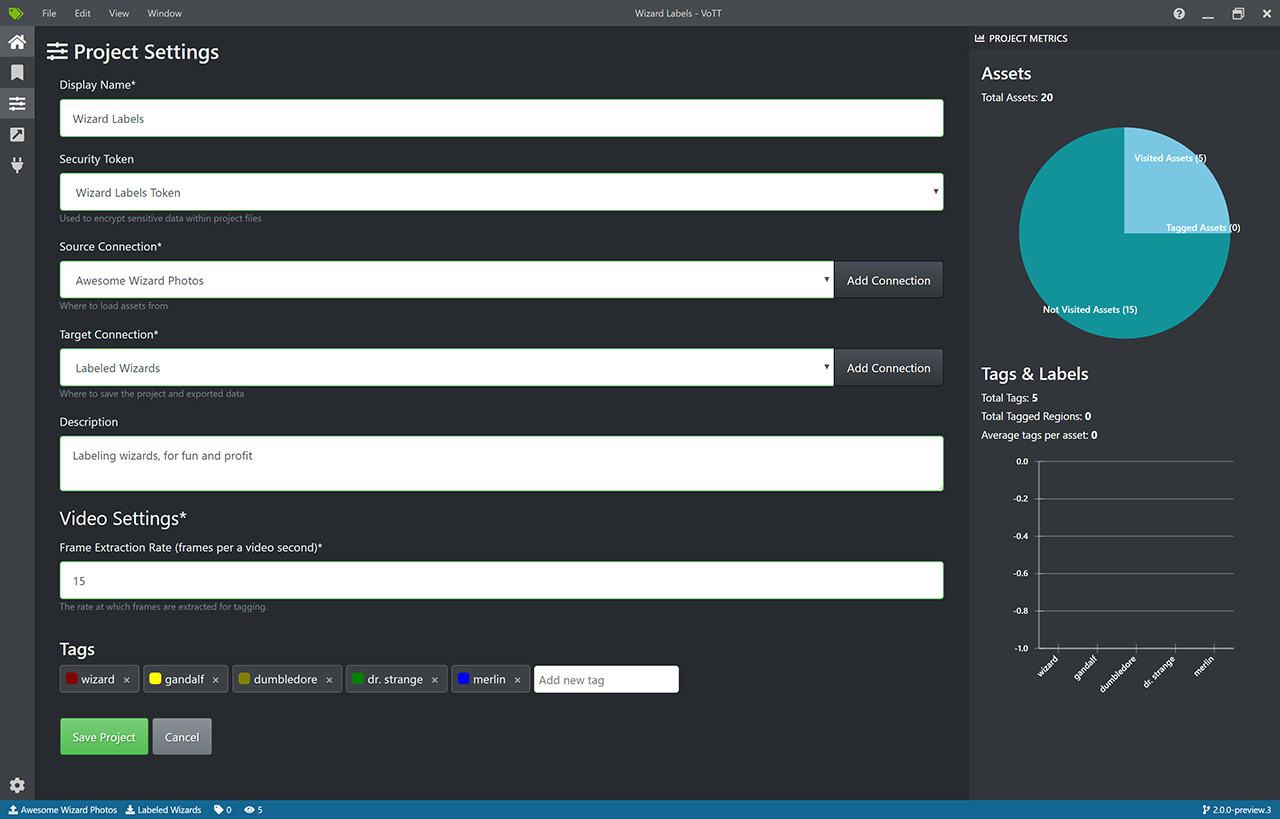The width and height of the screenshot is (1280, 819).
Task: Remove the merlin tag
Action: (x=517, y=680)
